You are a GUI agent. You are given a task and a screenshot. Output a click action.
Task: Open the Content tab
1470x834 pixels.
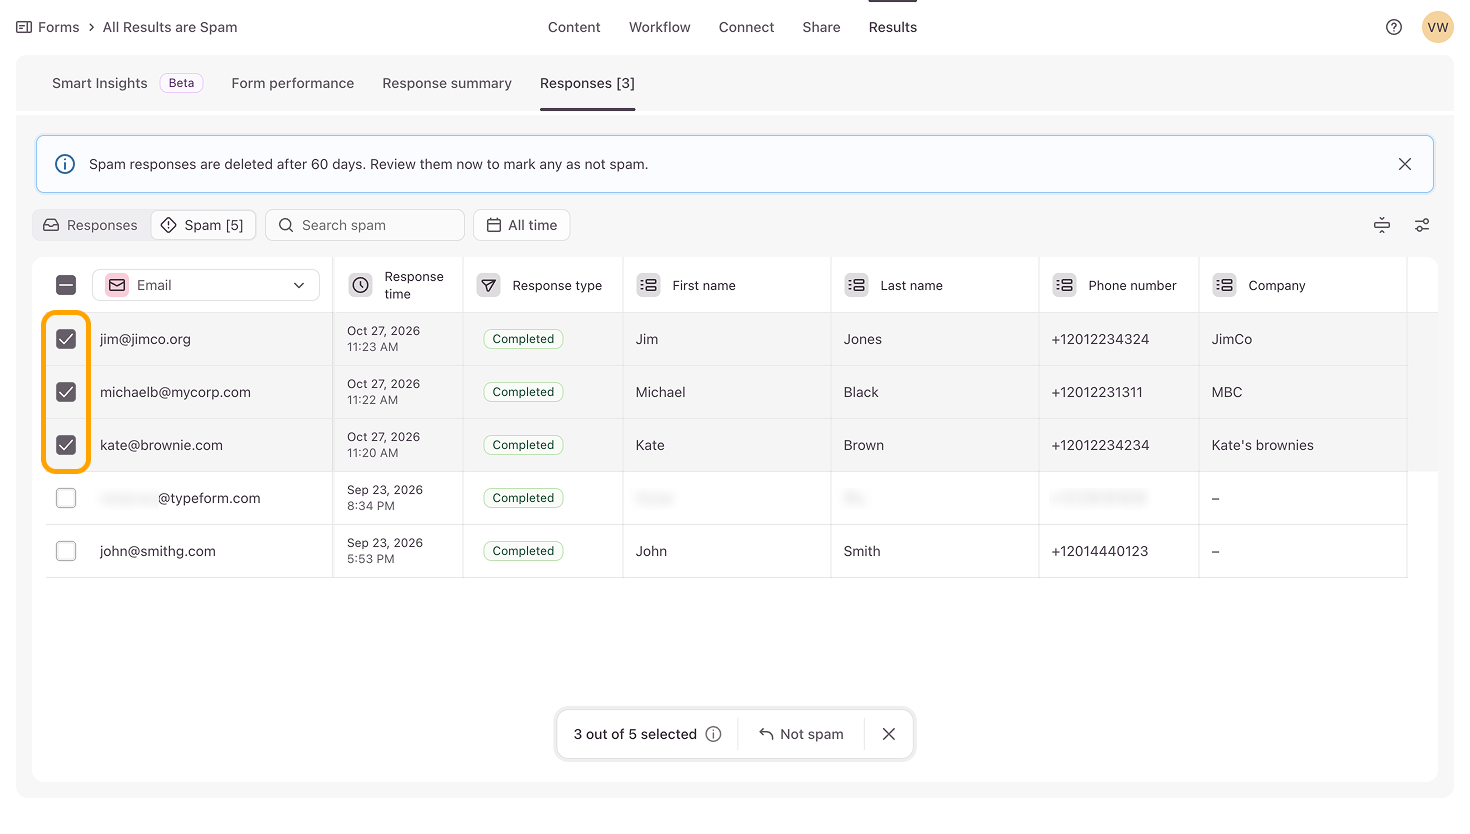click(574, 27)
